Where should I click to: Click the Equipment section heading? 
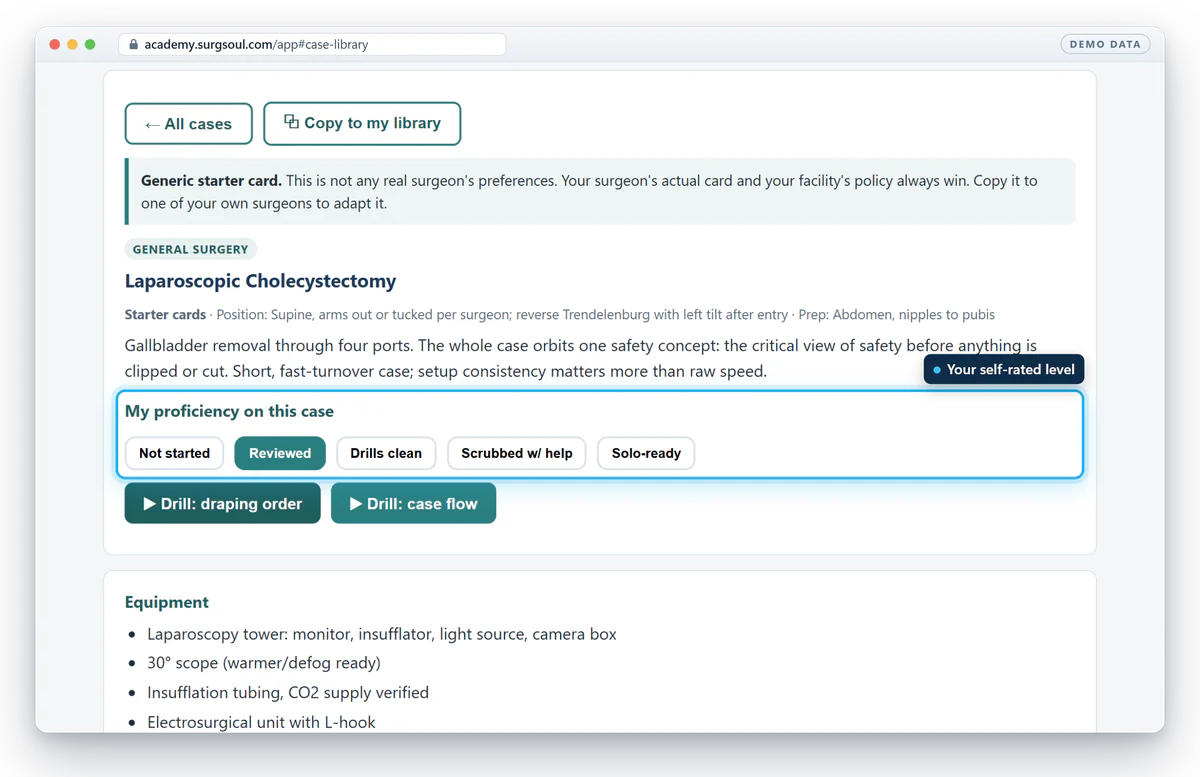coord(167,602)
